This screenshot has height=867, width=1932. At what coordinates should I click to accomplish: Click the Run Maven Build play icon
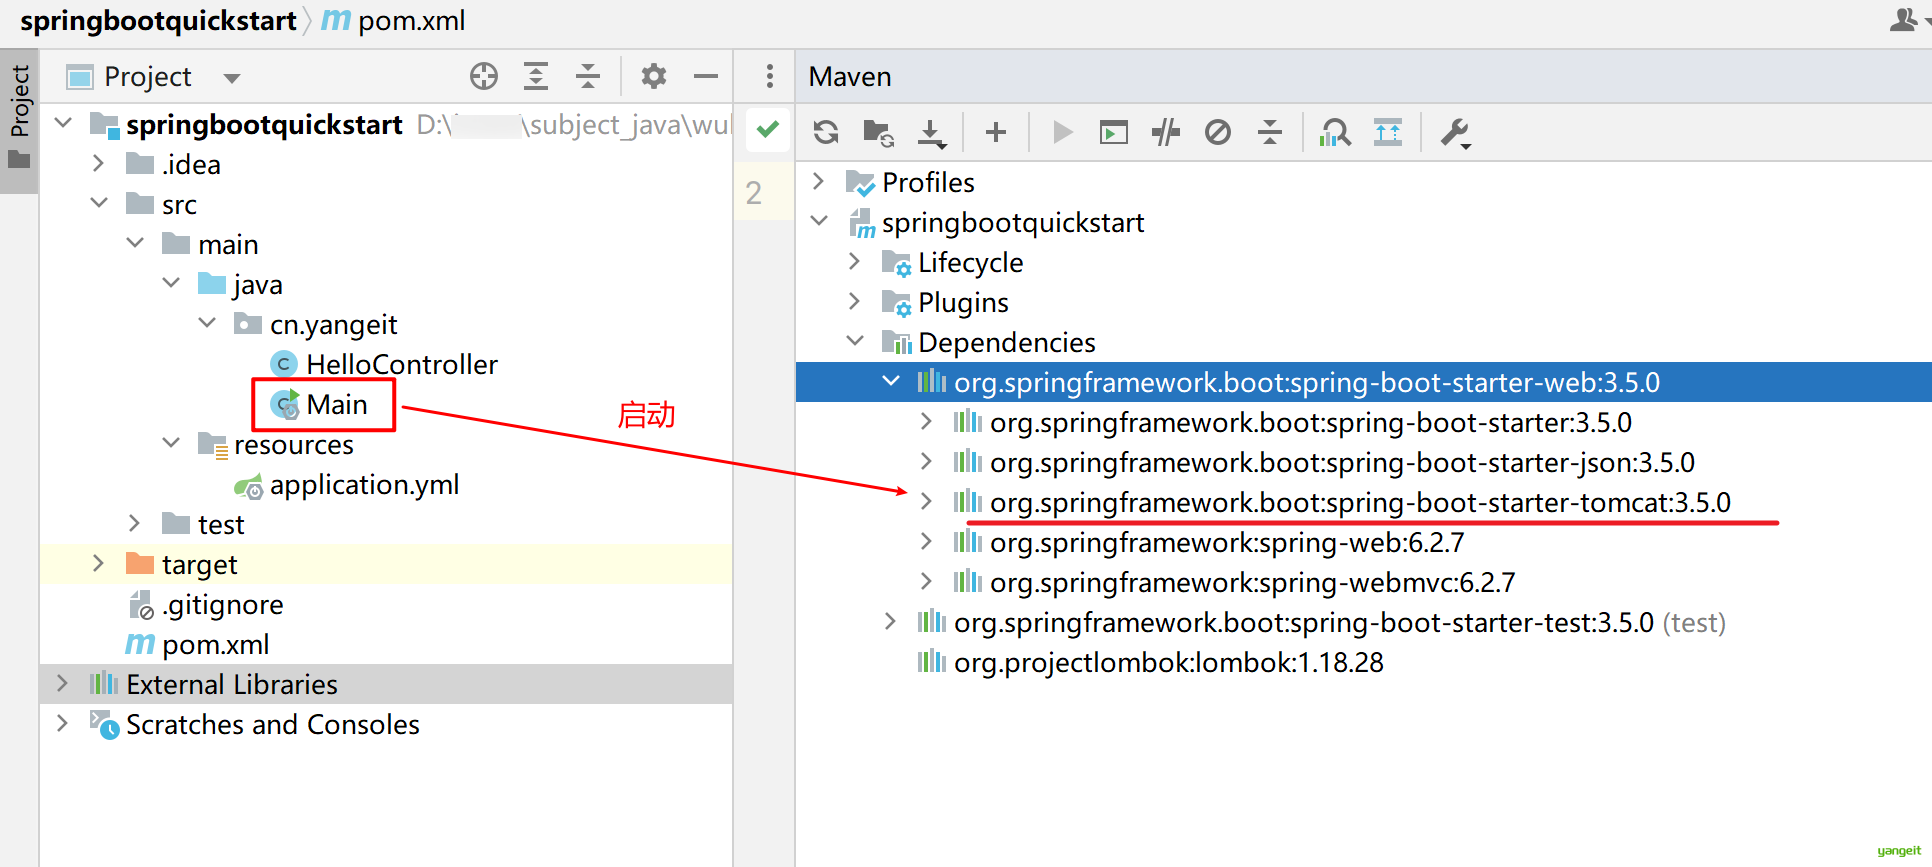[x=1062, y=132]
